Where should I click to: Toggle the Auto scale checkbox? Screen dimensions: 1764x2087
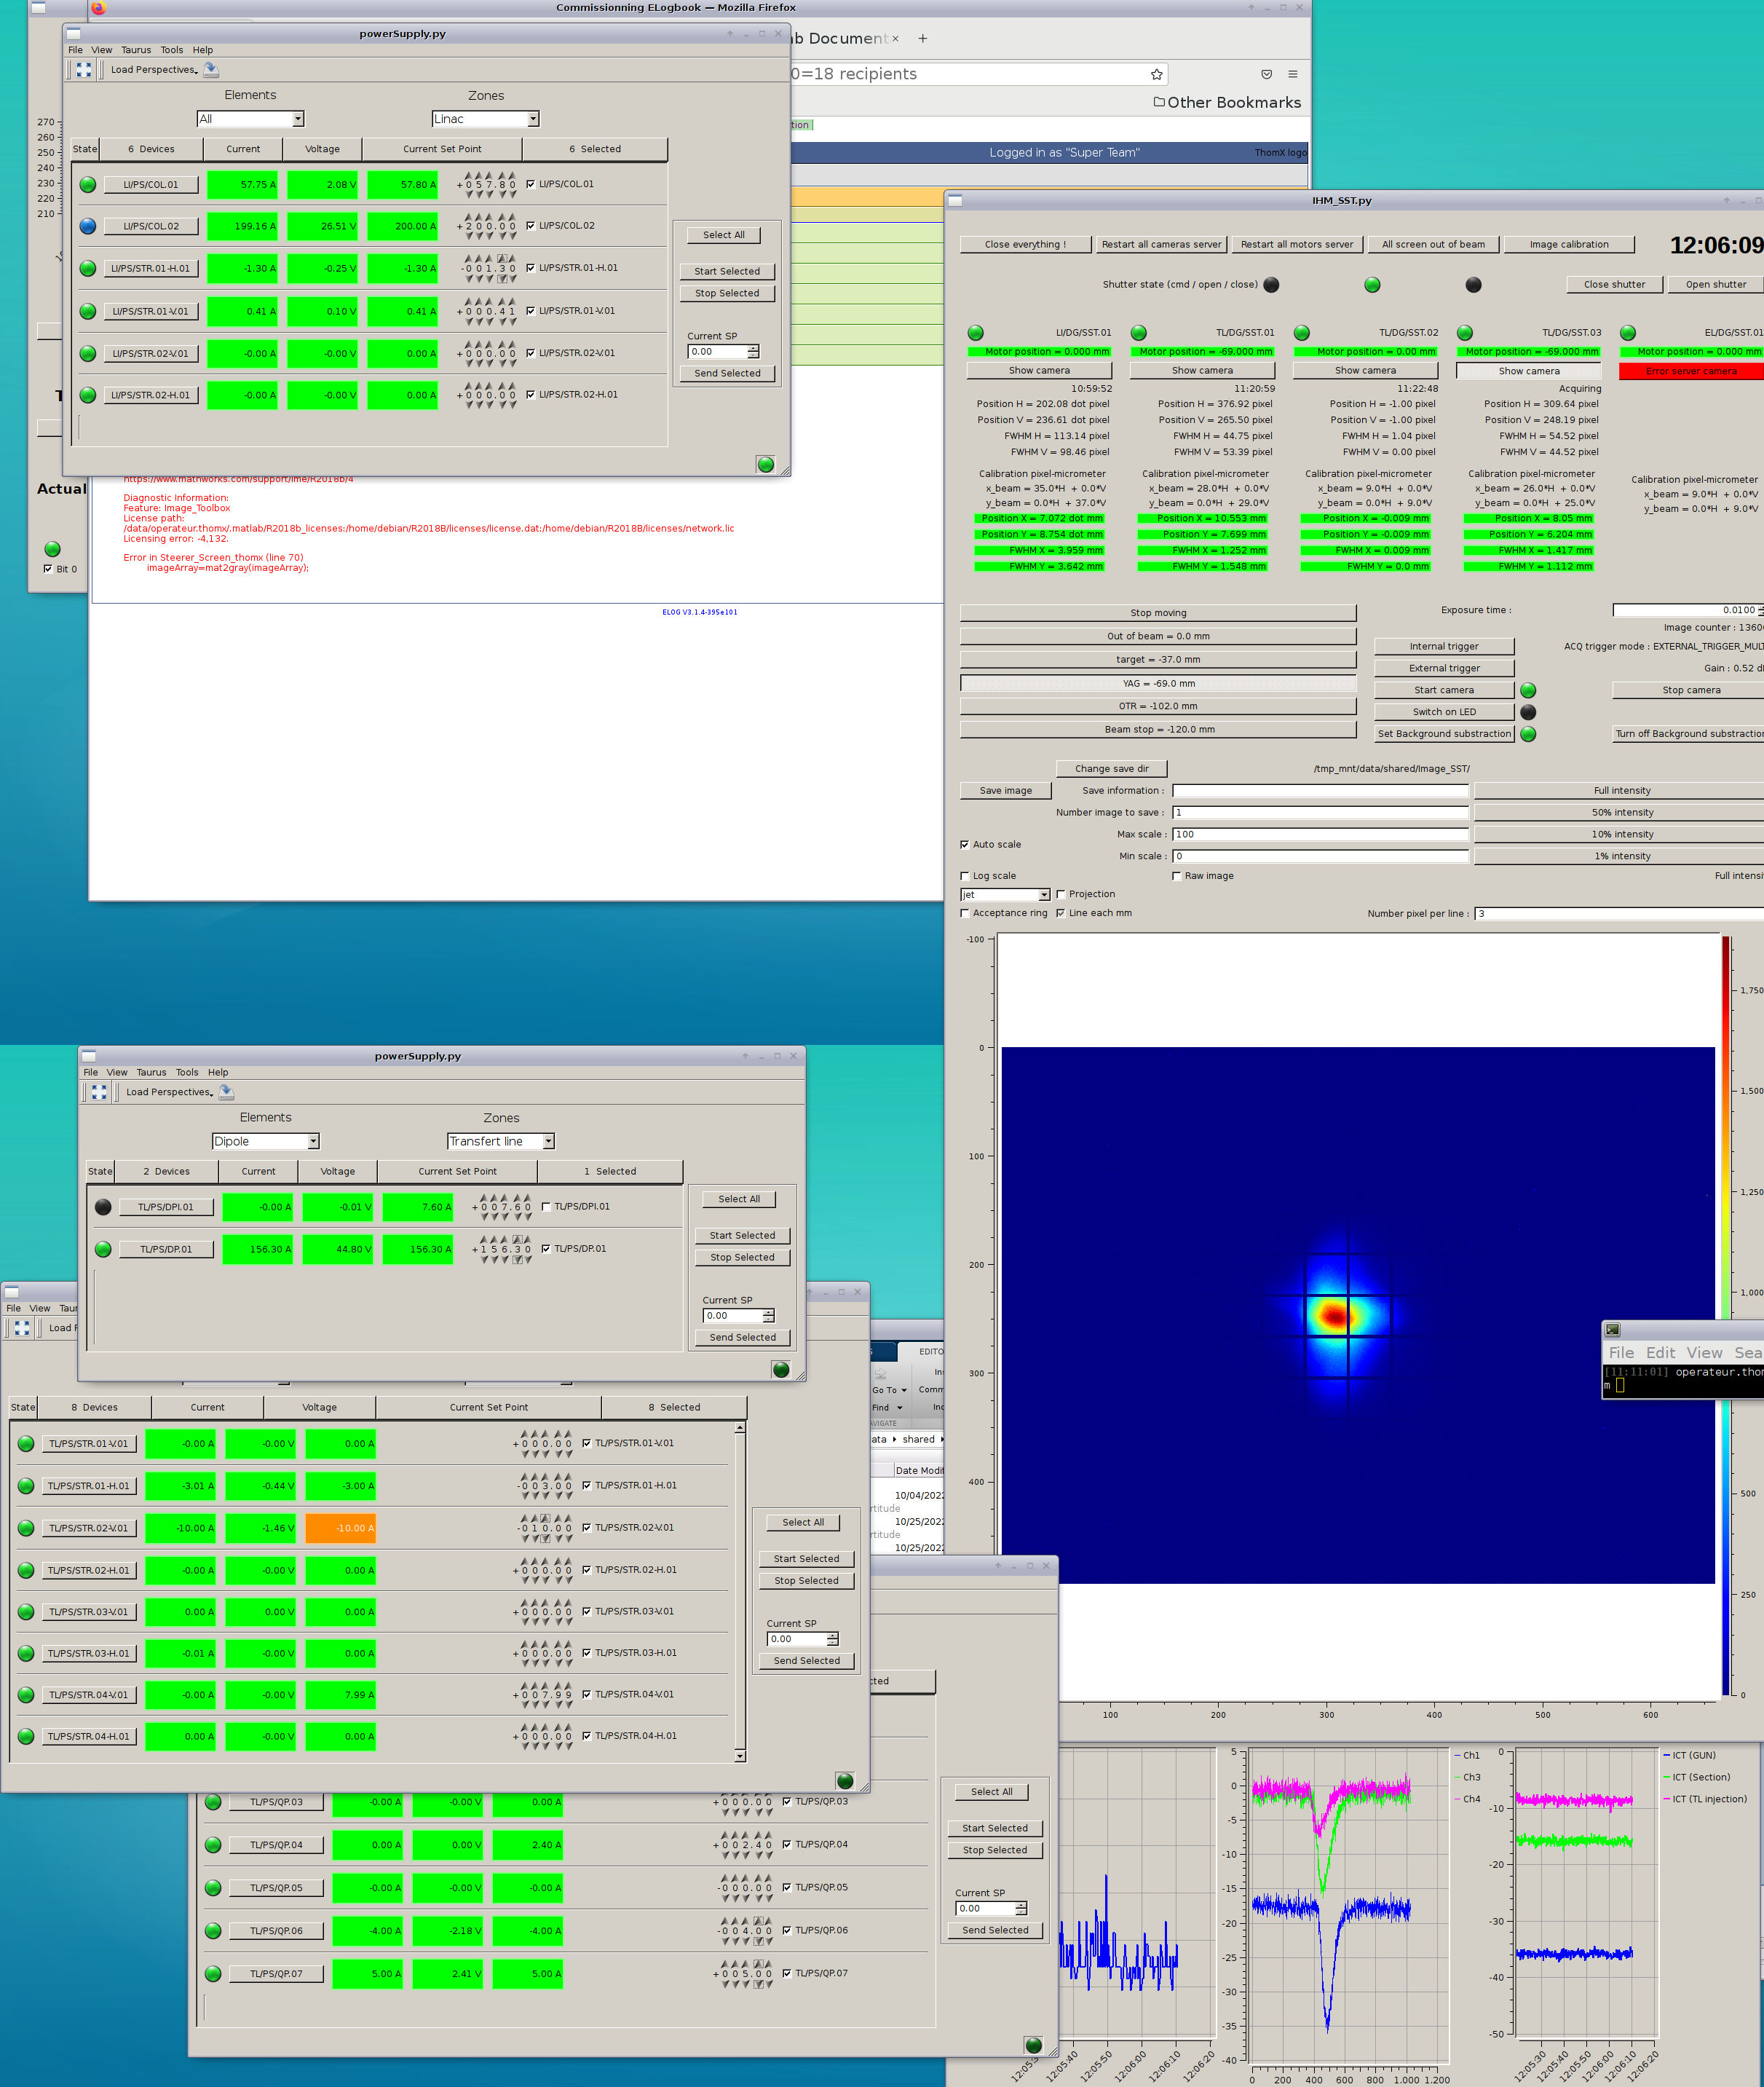[x=965, y=845]
